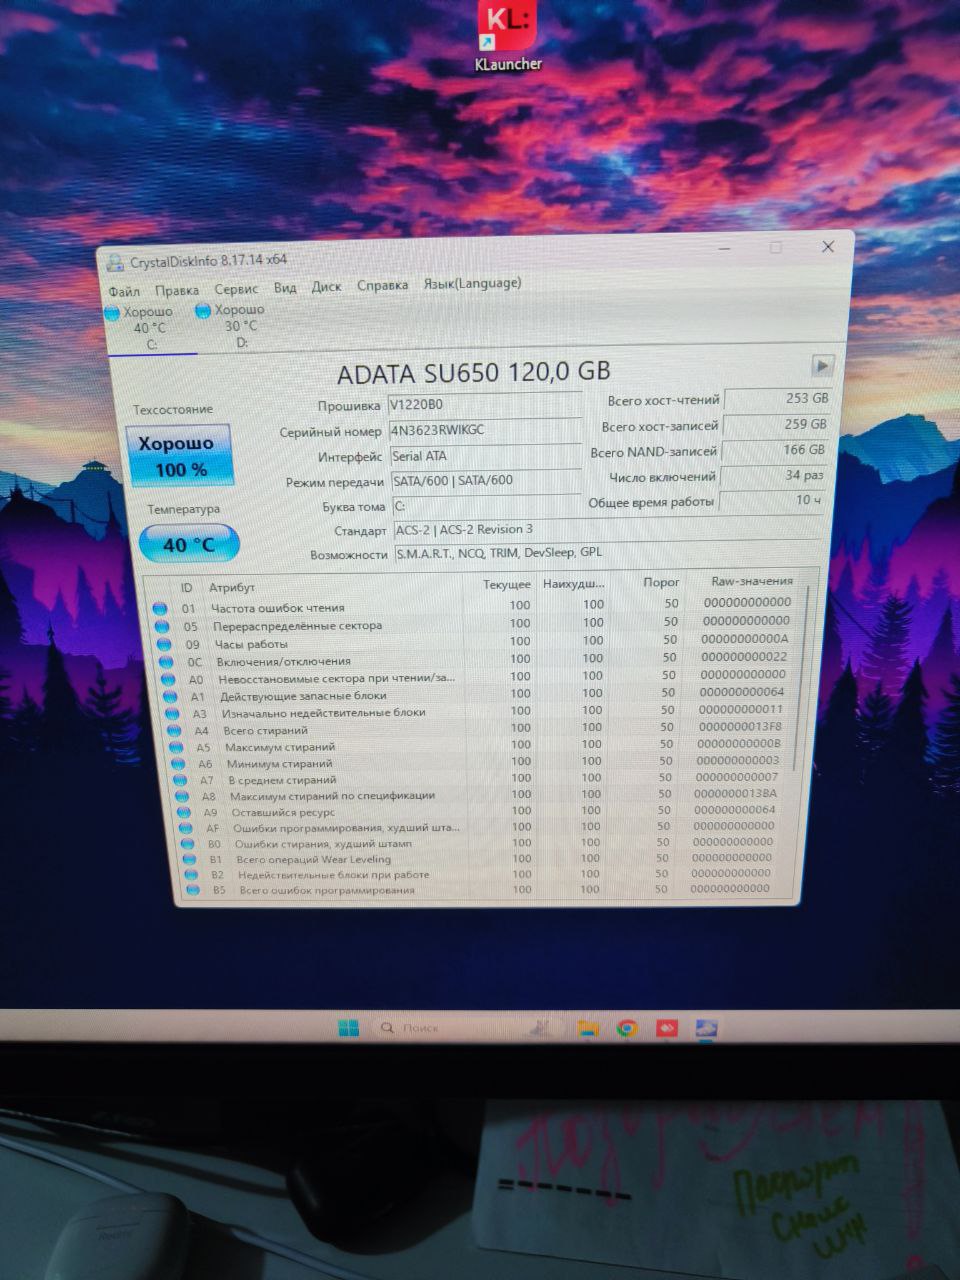Screen dimensions: 960x1280
Task: Select the C: disk tab
Action: 150,327
